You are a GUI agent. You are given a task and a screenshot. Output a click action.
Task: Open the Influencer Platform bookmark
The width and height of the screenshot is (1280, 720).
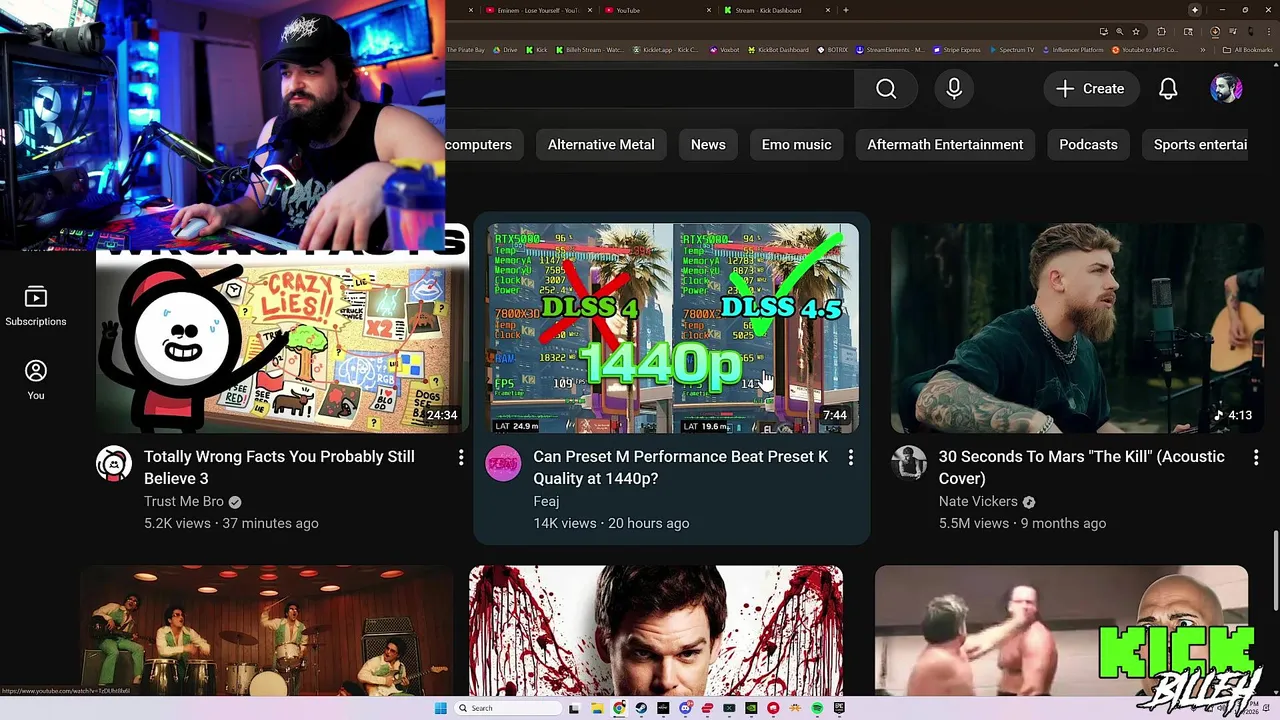click(x=1073, y=49)
